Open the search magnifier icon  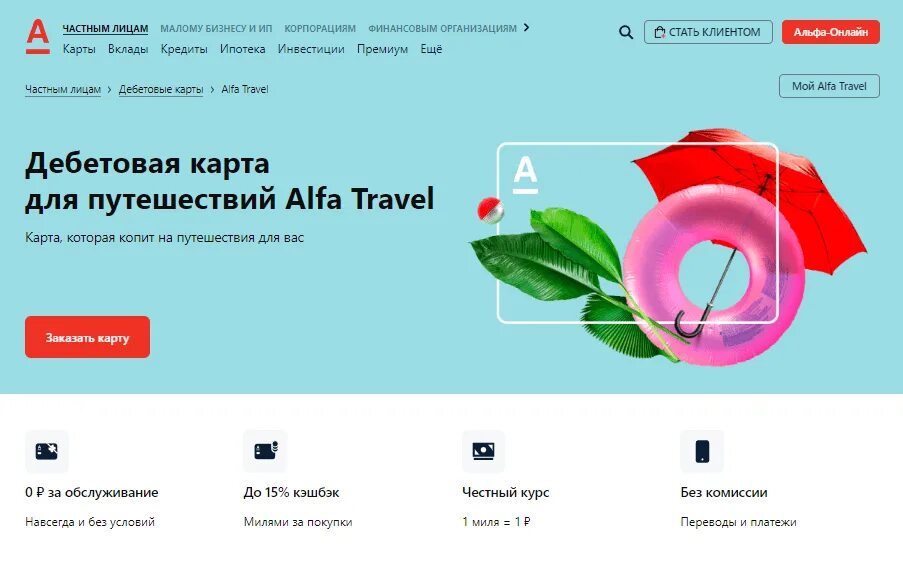pyautogui.click(x=626, y=32)
